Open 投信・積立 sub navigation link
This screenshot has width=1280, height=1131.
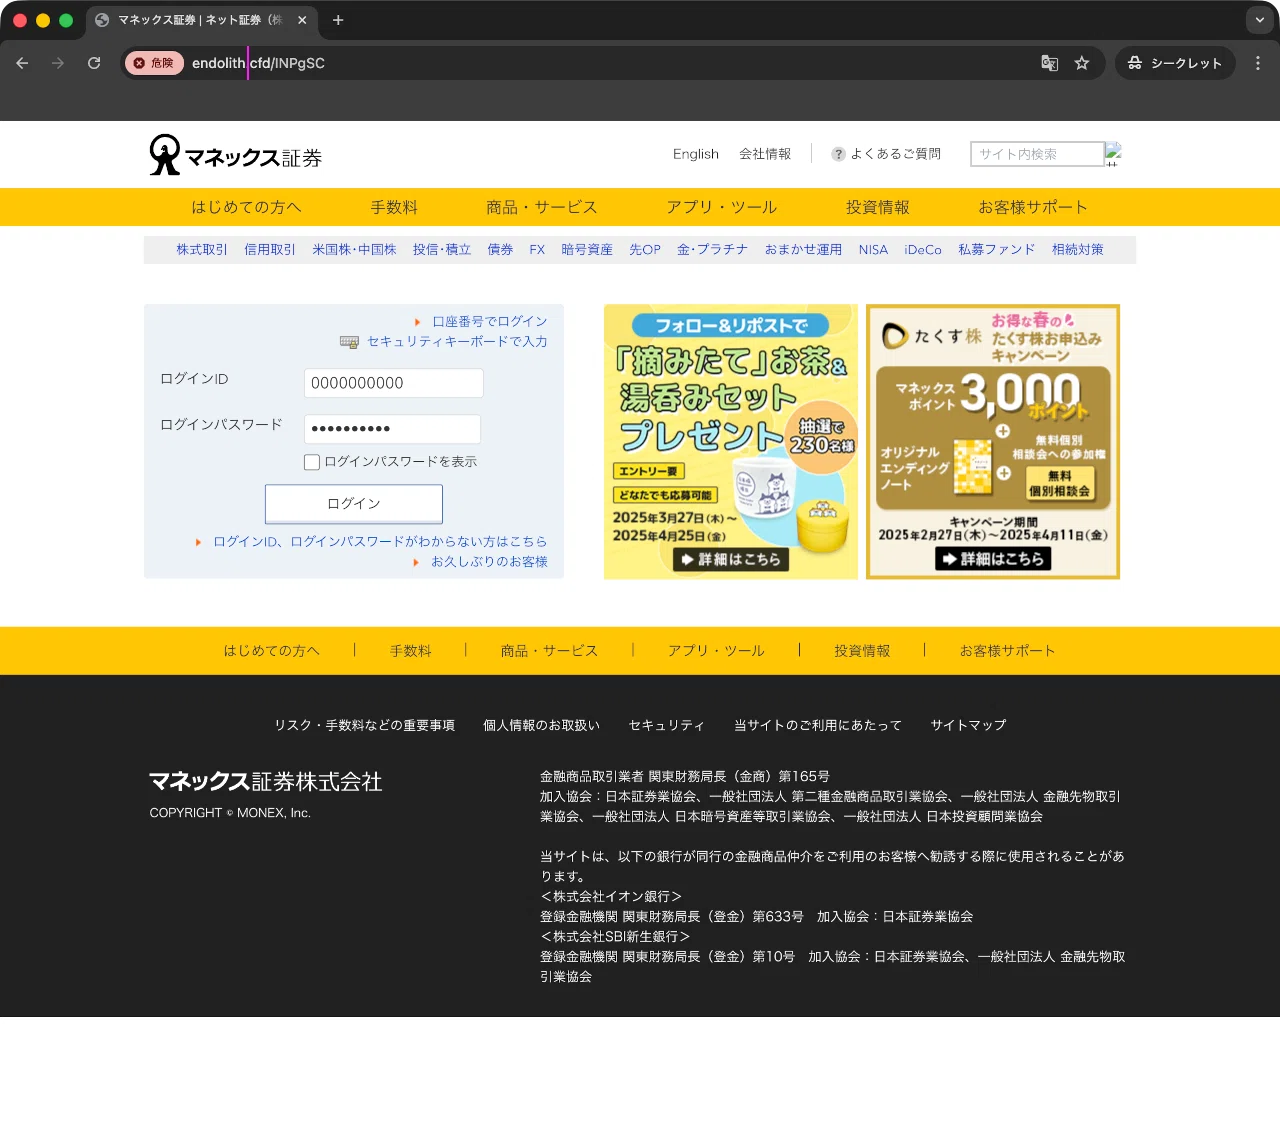442,250
